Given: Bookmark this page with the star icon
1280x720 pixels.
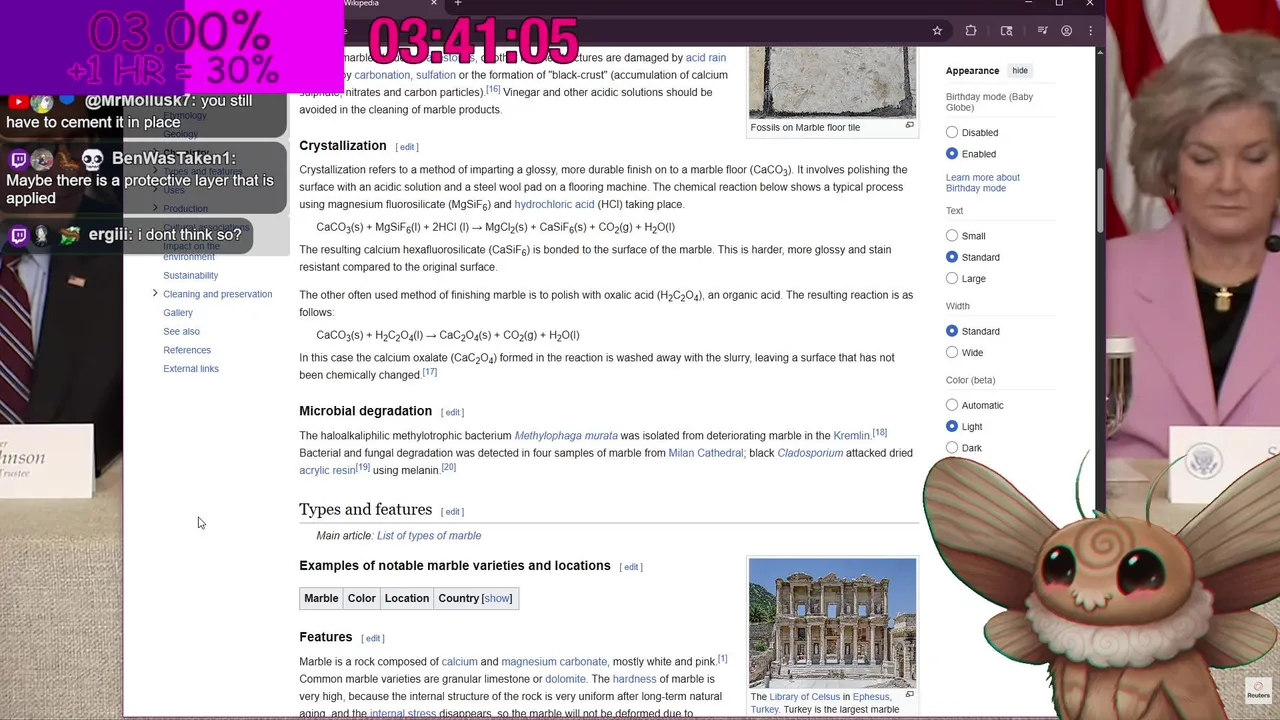Looking at the screenshot, I should click(x=937, y=31).
